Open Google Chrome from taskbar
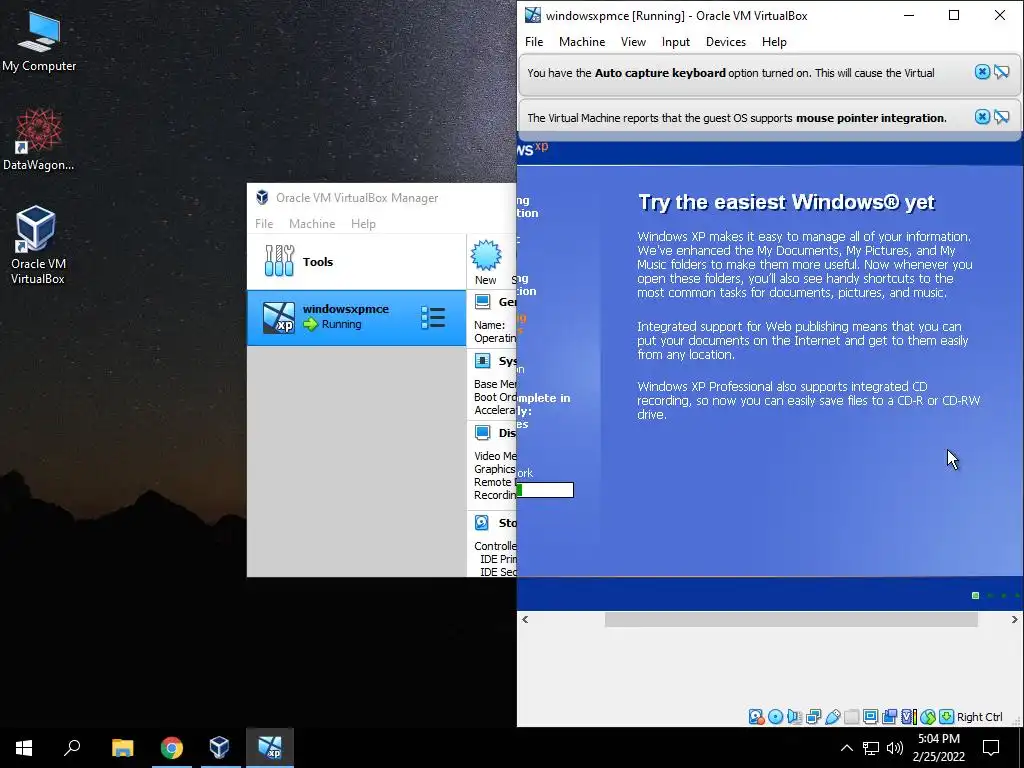Viewport: 1024px width, 768px height. pos(172,747)
